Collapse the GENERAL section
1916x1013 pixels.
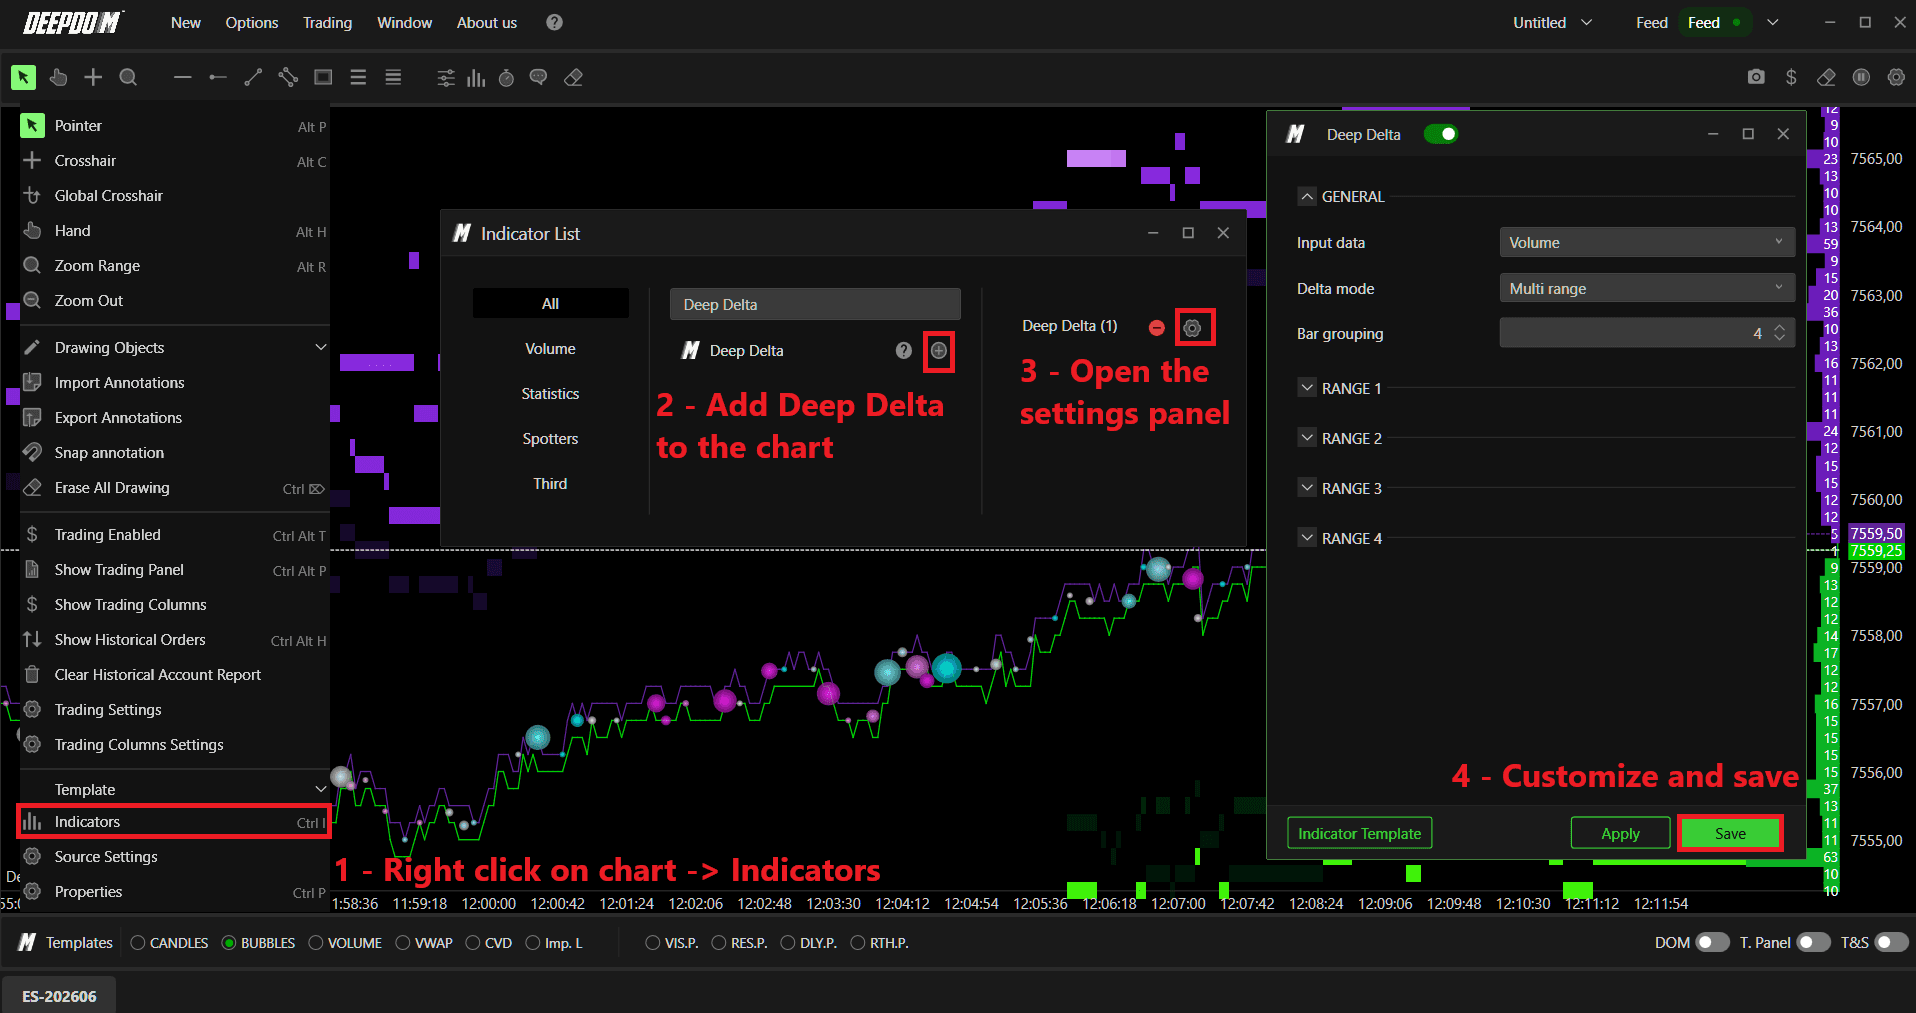pyautogui.click(x=1307, y=196)
